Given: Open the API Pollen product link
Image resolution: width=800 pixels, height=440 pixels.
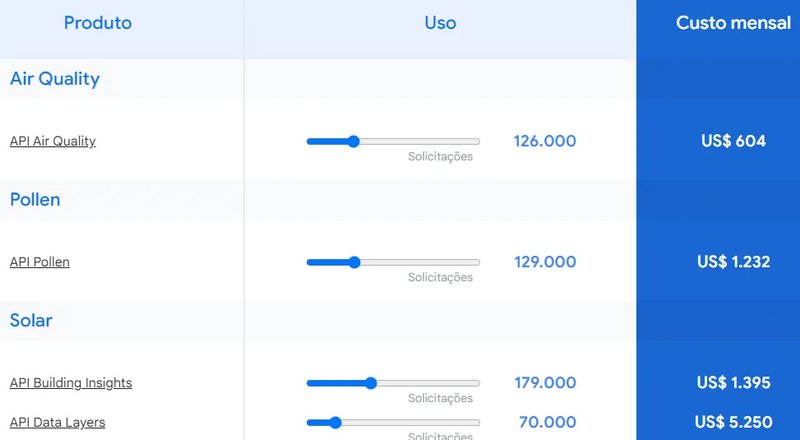Looking at the screenshot, I should 40,262.
